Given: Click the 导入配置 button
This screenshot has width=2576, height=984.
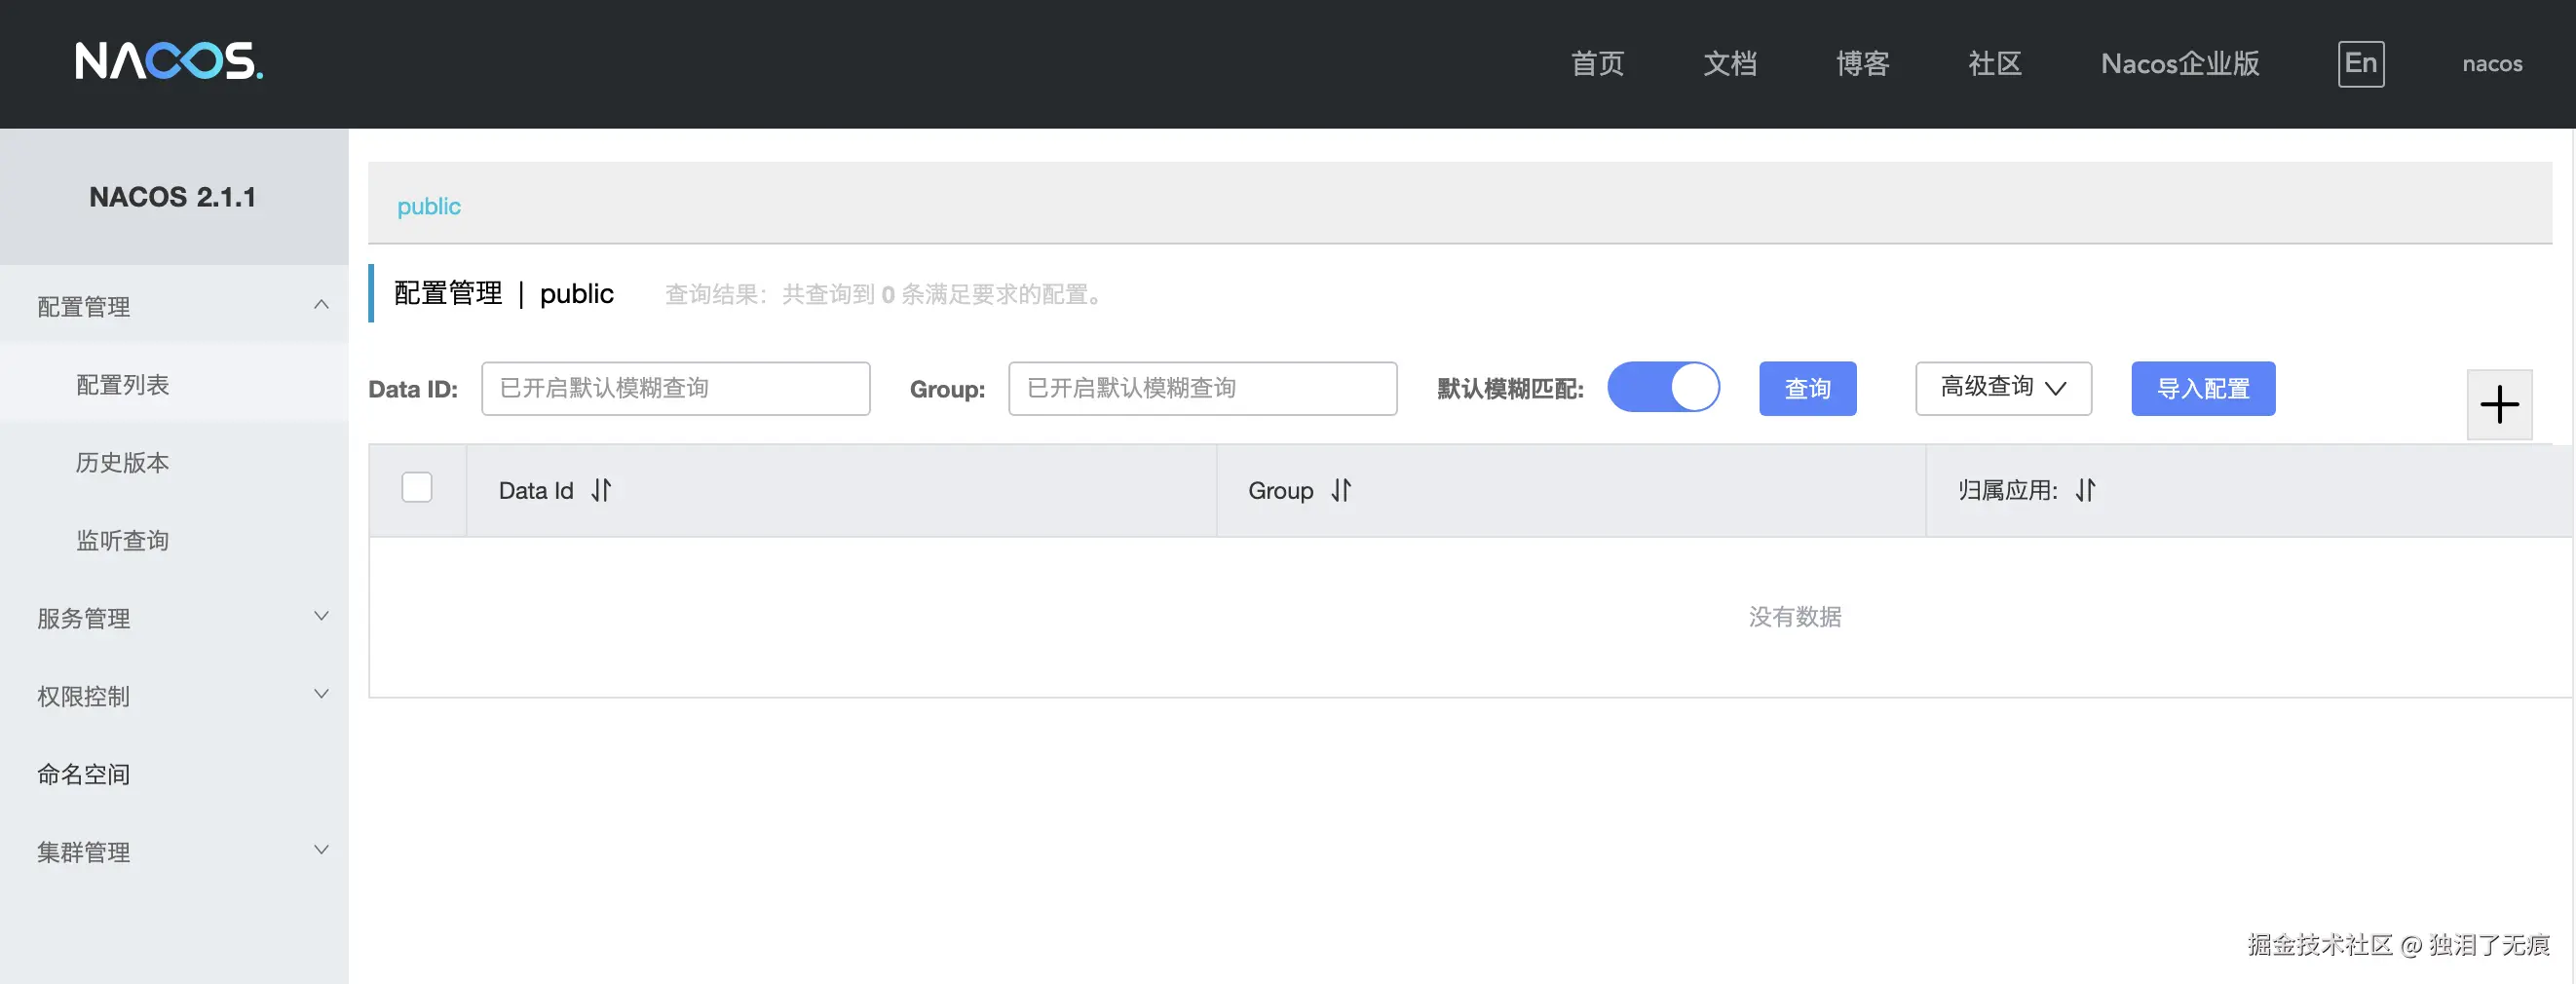Looking at the screenshot, I should (2202, 388).
